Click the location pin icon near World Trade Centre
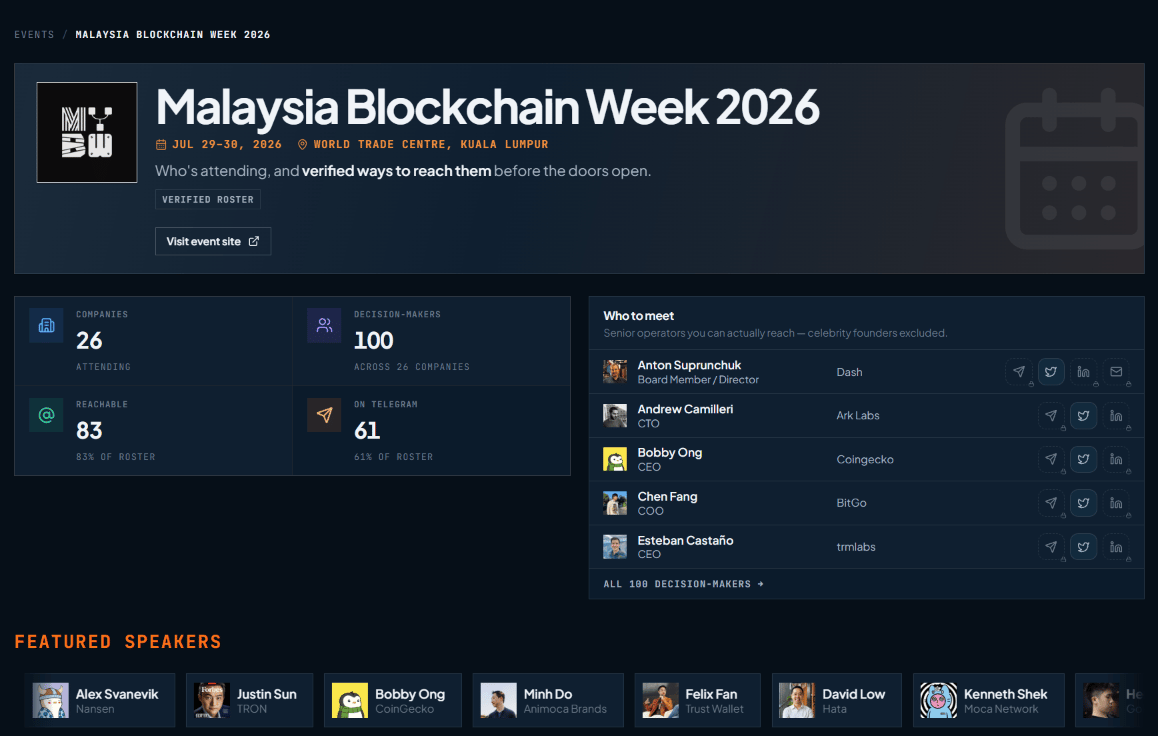The width and height of the screenshot is (1159, 736). click(x=302, y=145)
